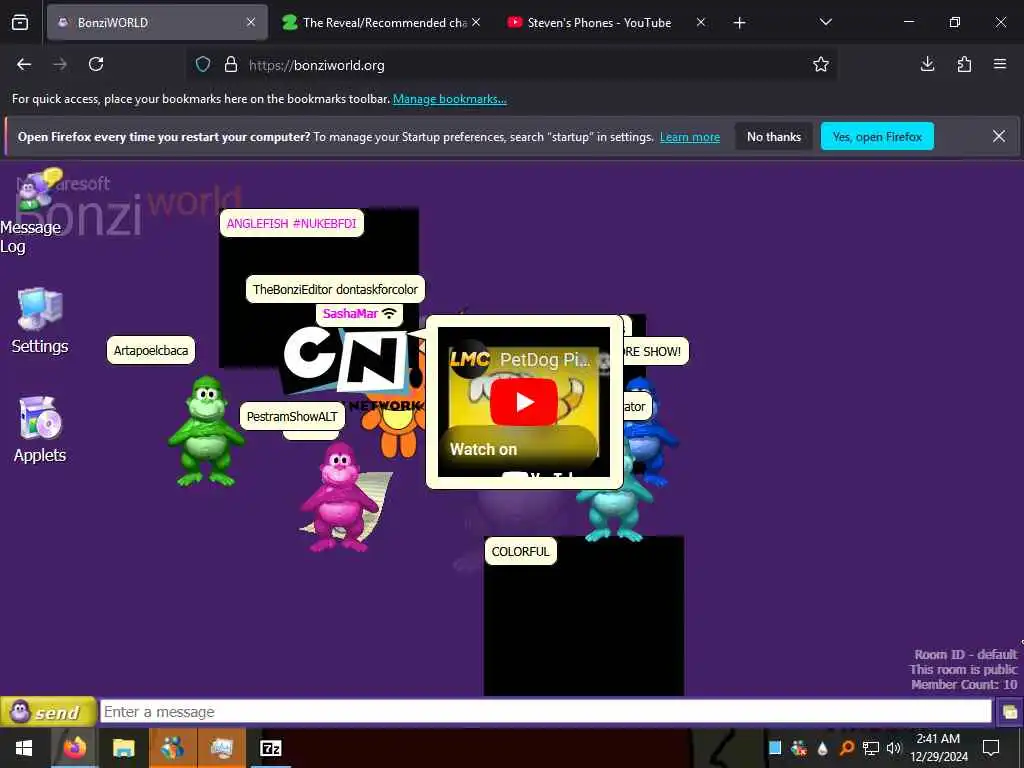Screen dimensions: 1024x768
Task: Click the forward navigation arrow
Action: pos(60,64)
